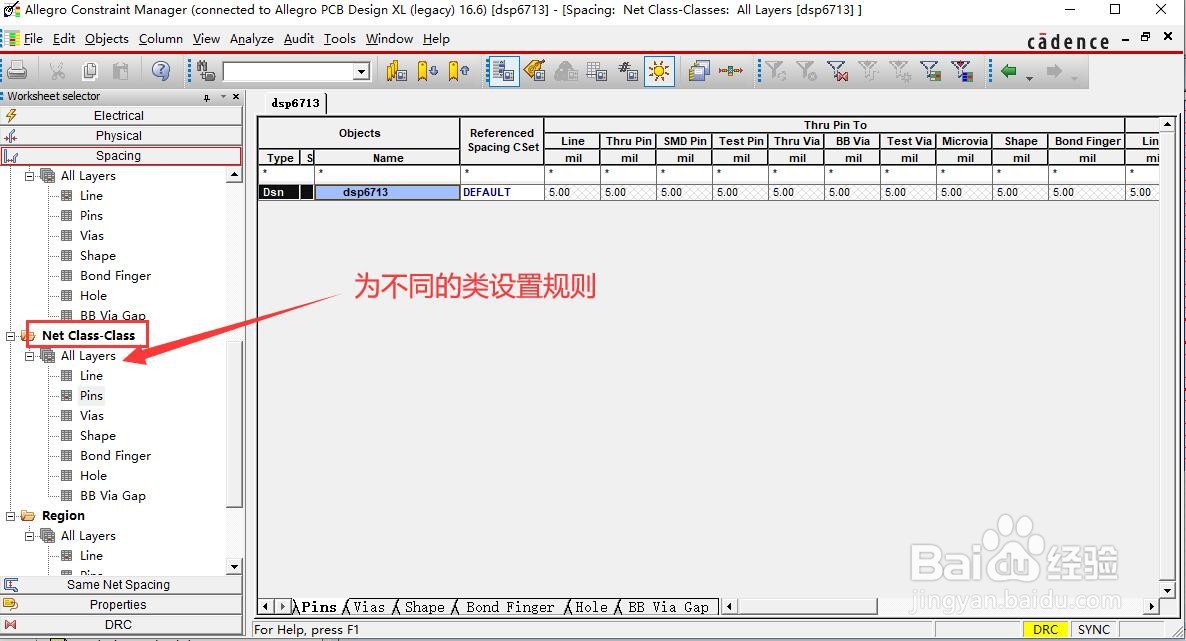This screenshot has height=641, width=1186.
Task: Select Hole under Net Class-Class All Layers
Action: (x=93, y=475)
